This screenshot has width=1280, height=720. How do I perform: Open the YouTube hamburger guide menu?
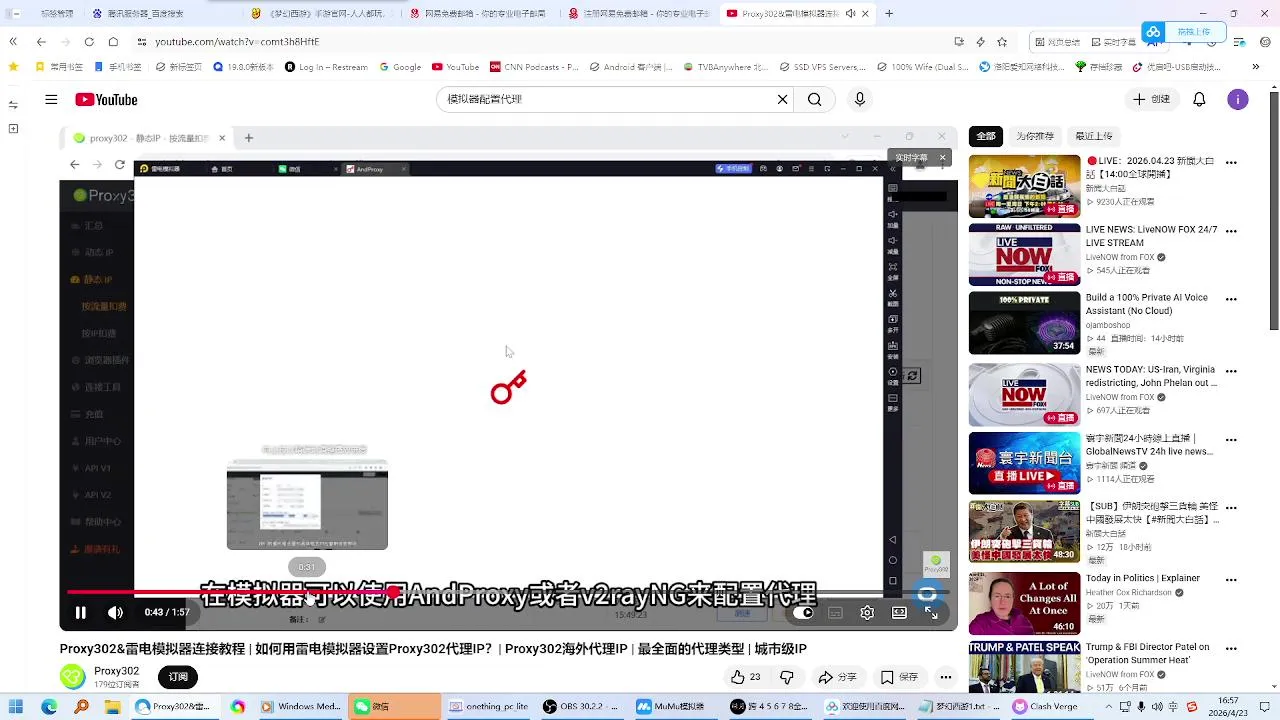[51, 99]
